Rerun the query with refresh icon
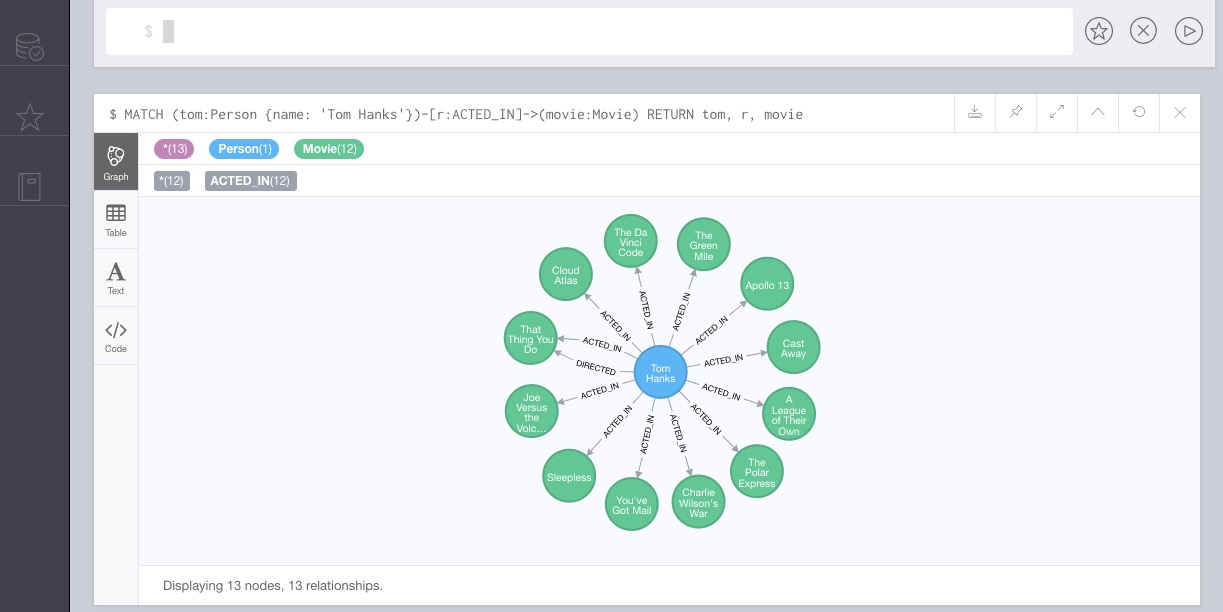1223x612 pixels. coord(1139,113)
